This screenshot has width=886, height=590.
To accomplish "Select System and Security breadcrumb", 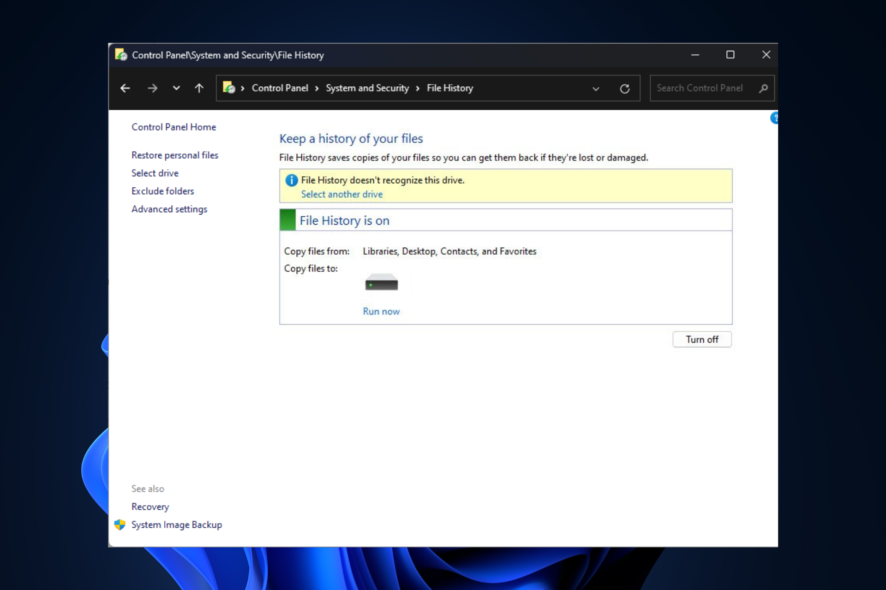I will (x=367, y=88).
